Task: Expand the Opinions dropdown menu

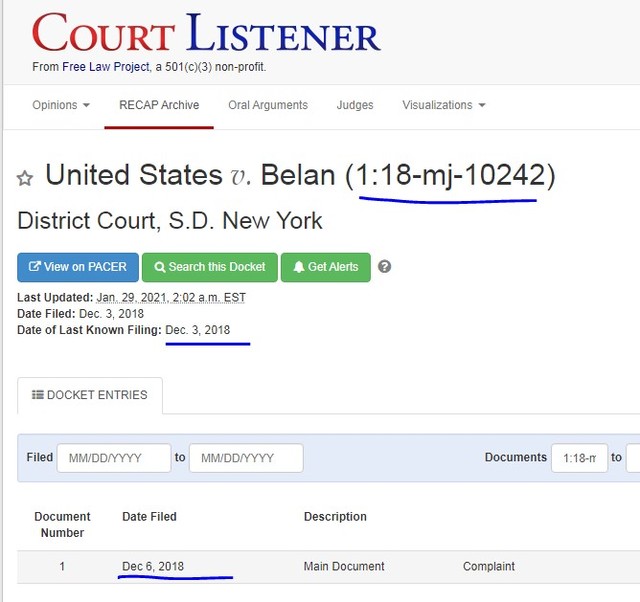Action: (61, 105)
